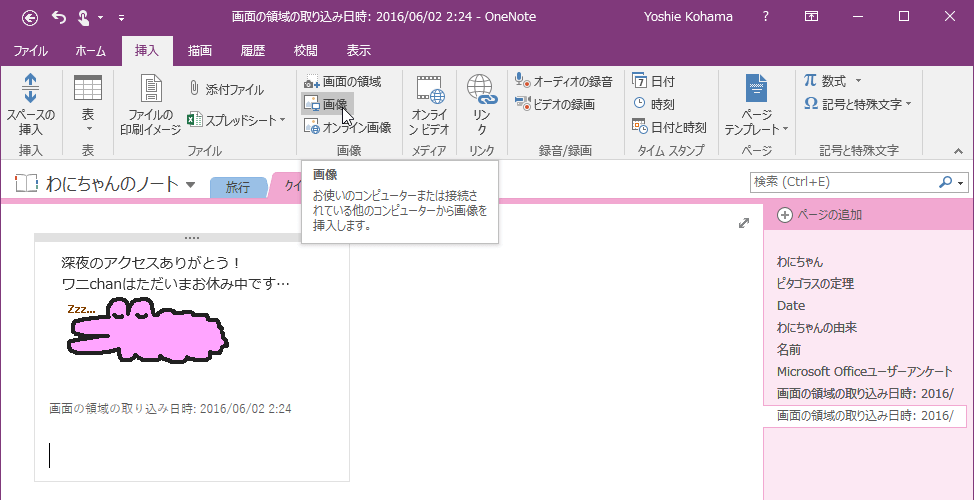Click the Back arrow in title bar
Image resolution: width=974 pixels, height=500 pixels.
pos(30,17)
